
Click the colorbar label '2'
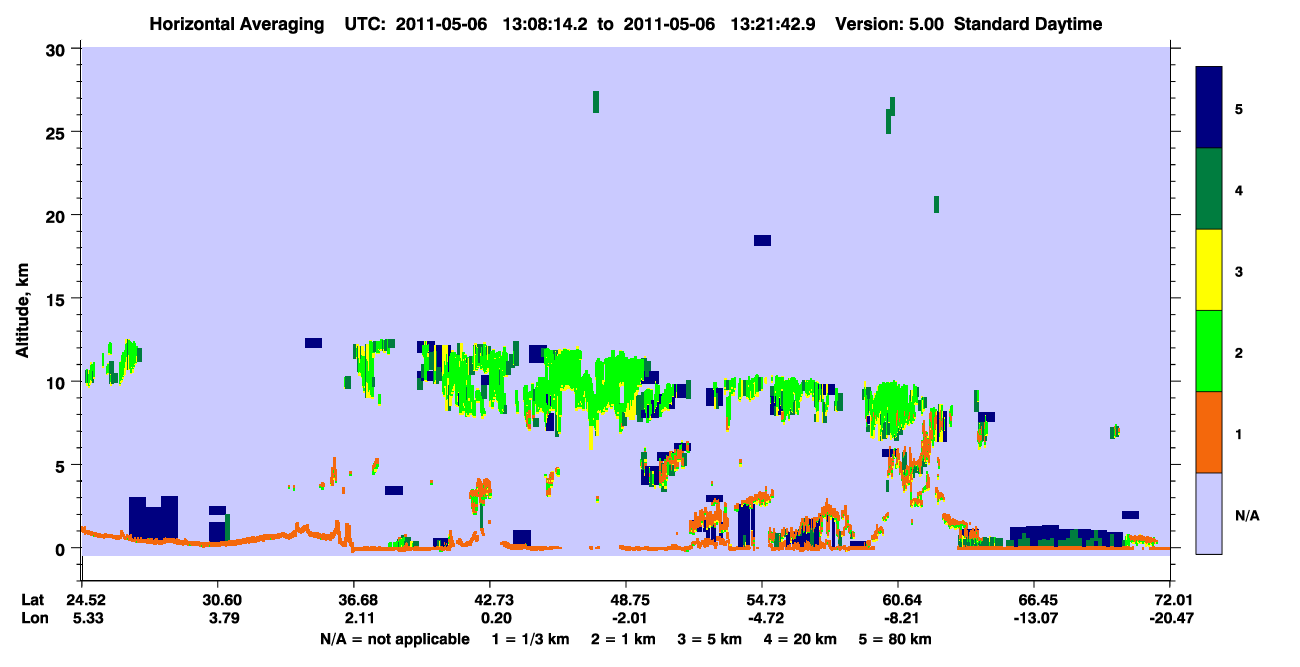tap(1238, 351)
